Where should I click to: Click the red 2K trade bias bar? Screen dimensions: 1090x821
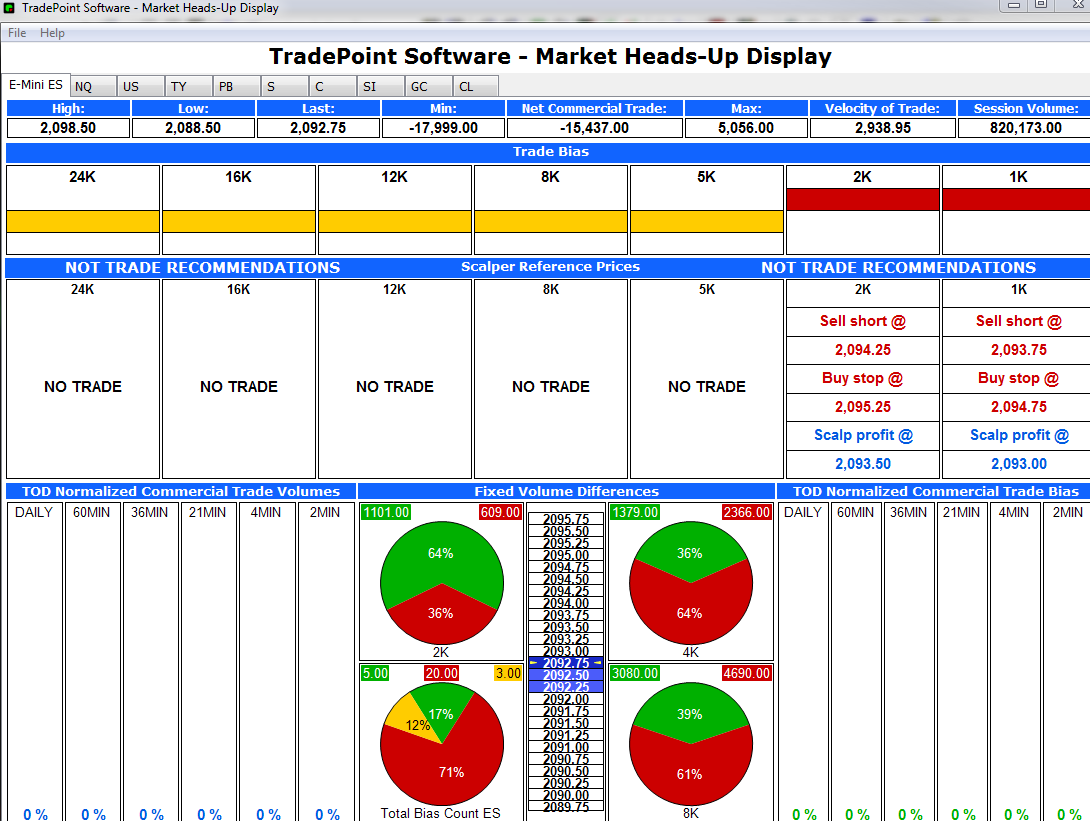pyautogui.click(x=863, y=199)
